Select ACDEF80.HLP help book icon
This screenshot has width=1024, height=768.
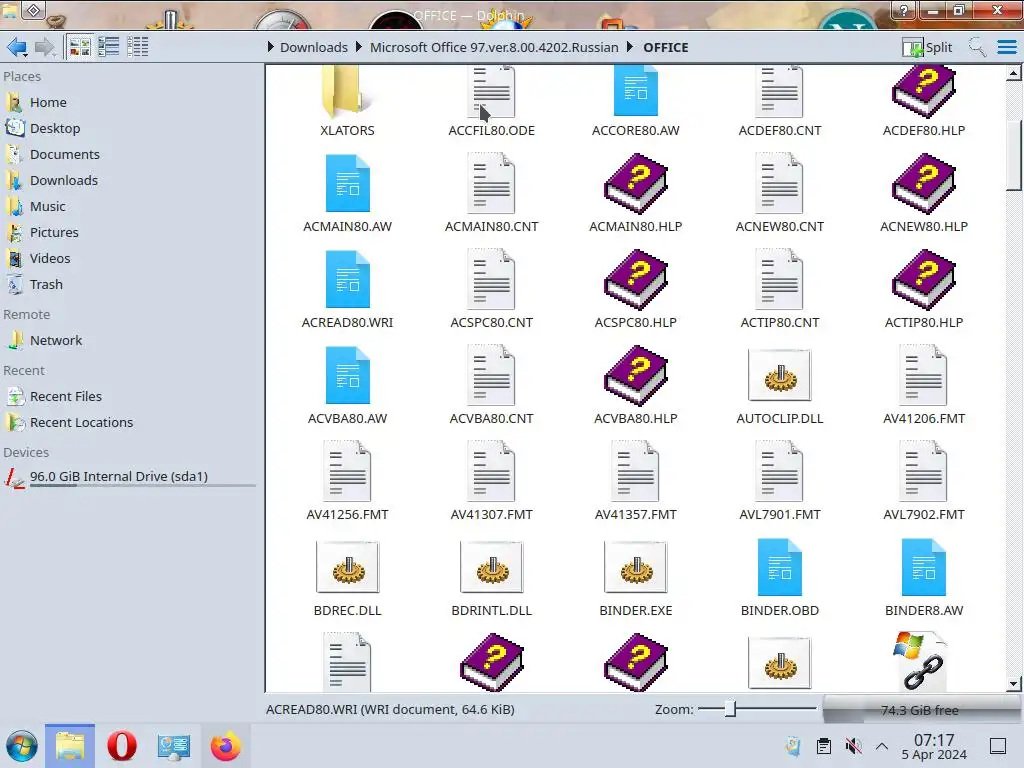point(924,92)
